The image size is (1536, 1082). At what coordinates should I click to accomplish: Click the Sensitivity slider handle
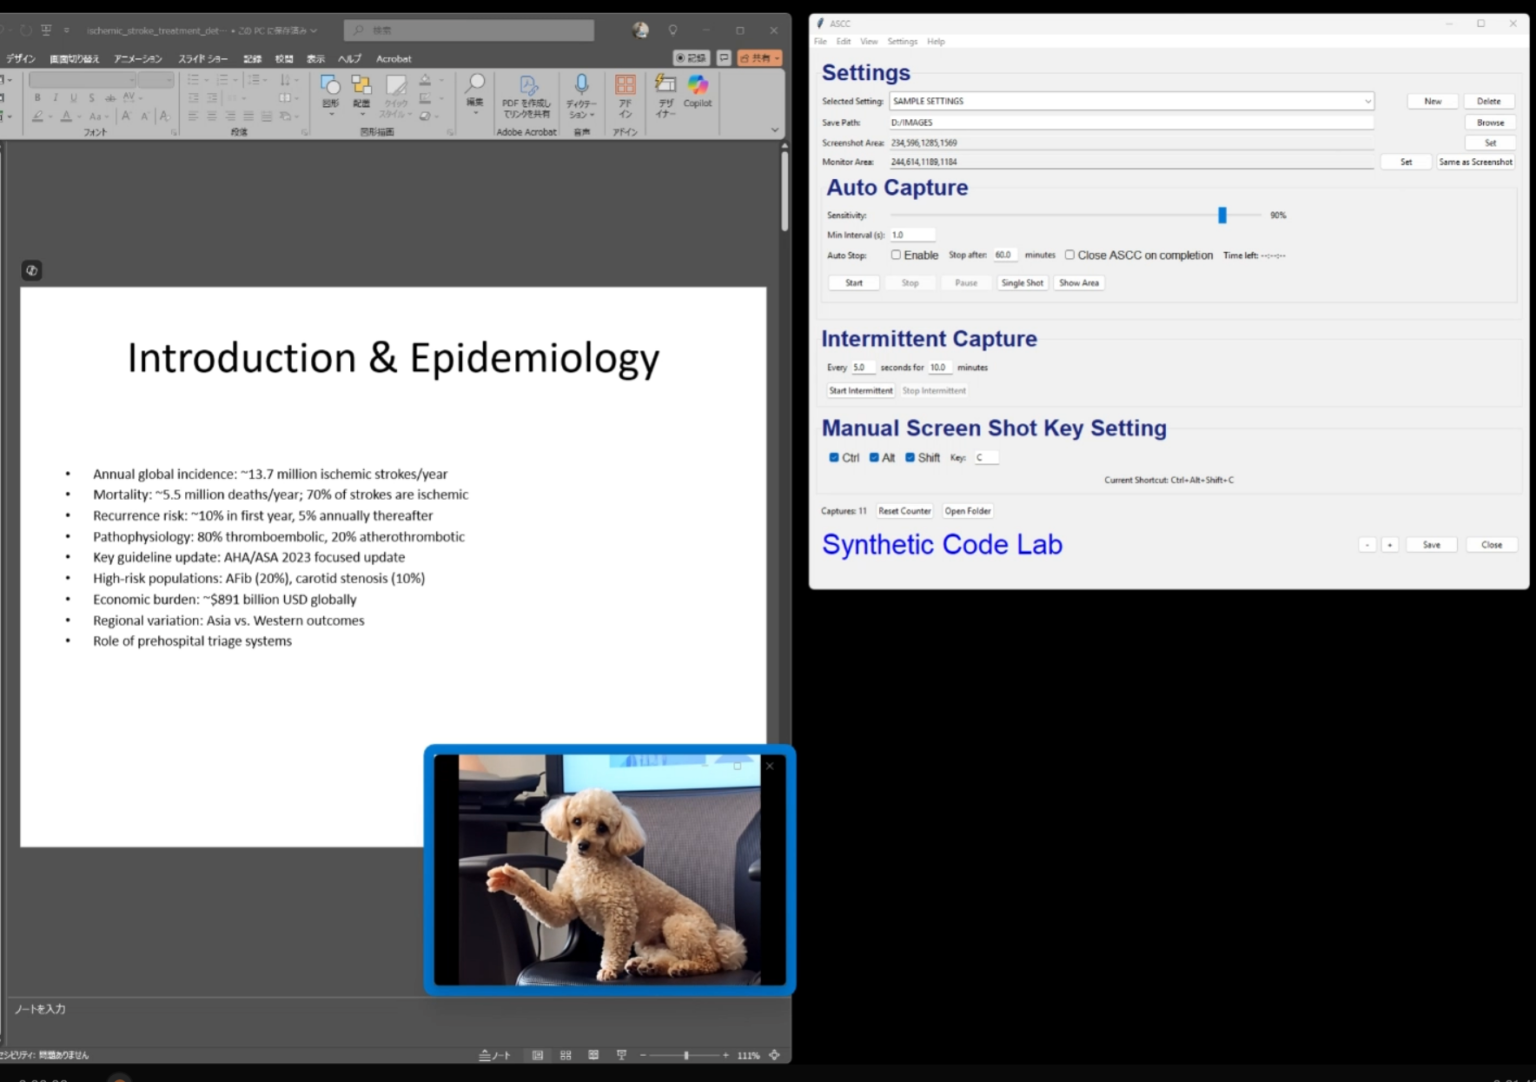tap(1222, 215)
